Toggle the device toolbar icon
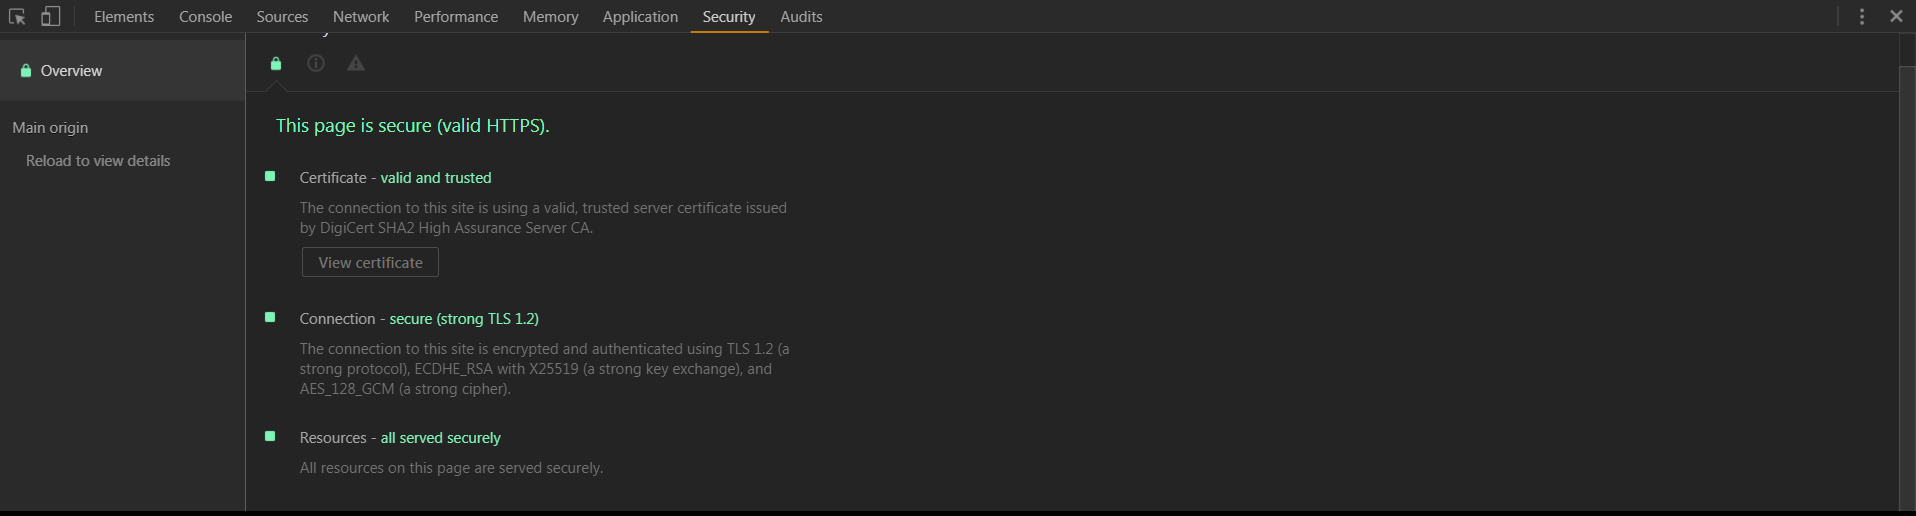The width and height of the screenshot is (1916, 516). (x=50, y=17)
